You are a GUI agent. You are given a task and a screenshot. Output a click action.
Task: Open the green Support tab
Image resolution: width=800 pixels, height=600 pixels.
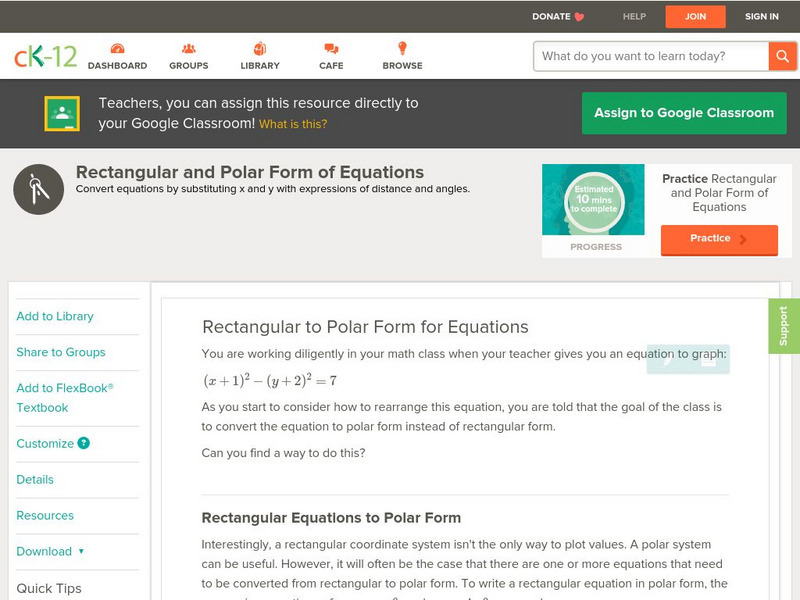[x=784, y=328]
